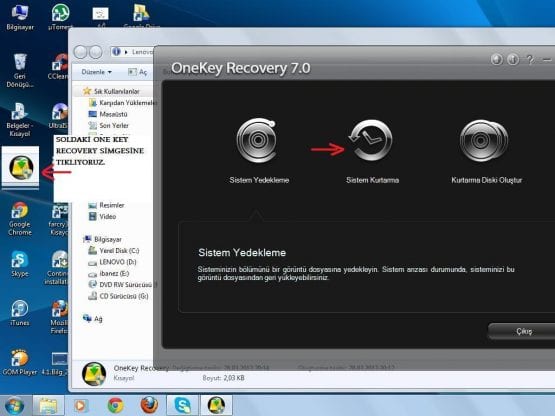Open the Belgeler - Kısayol desktop shortcut

pyautogui.click(x=19, y=120)
